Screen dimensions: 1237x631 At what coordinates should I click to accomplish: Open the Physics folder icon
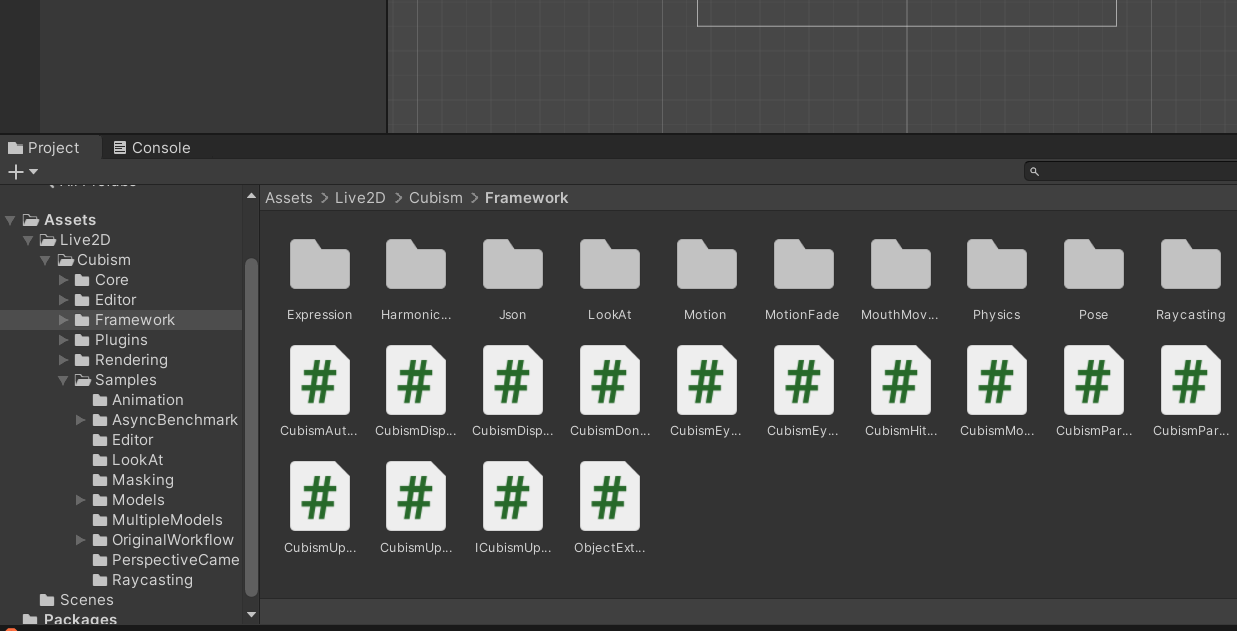996,266
